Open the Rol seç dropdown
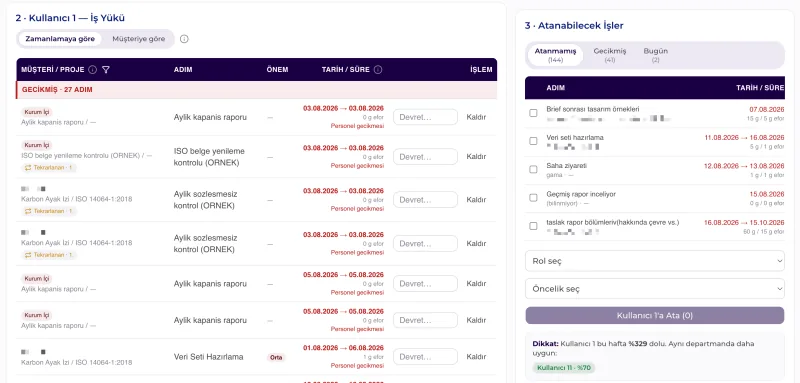The width and height of the screenshot is (800, 383). [x=655, y=261]
